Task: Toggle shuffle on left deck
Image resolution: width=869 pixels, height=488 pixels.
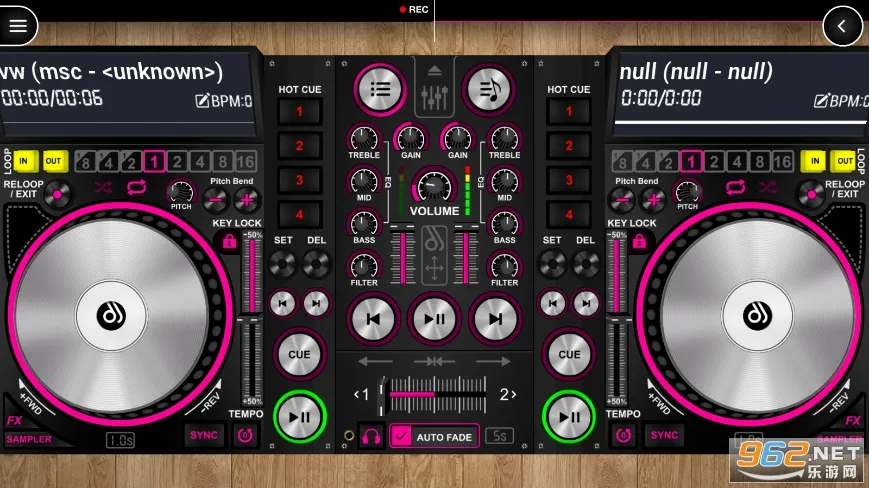Action: [x=103, y=187]
